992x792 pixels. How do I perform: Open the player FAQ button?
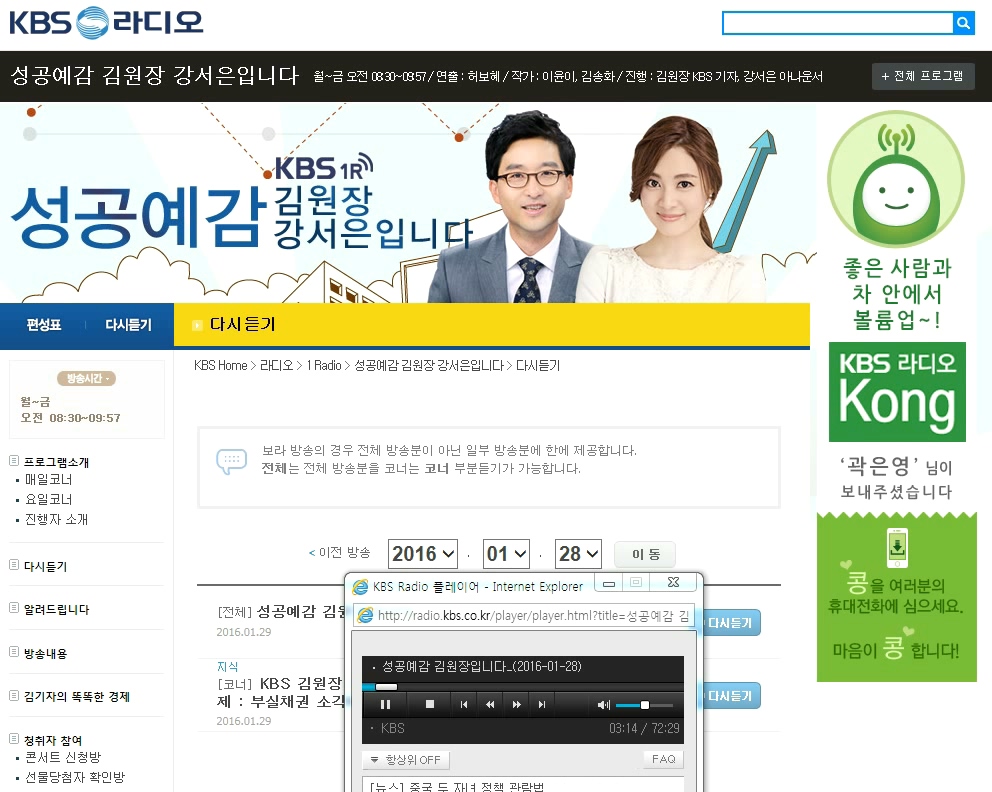click(664, 758)
